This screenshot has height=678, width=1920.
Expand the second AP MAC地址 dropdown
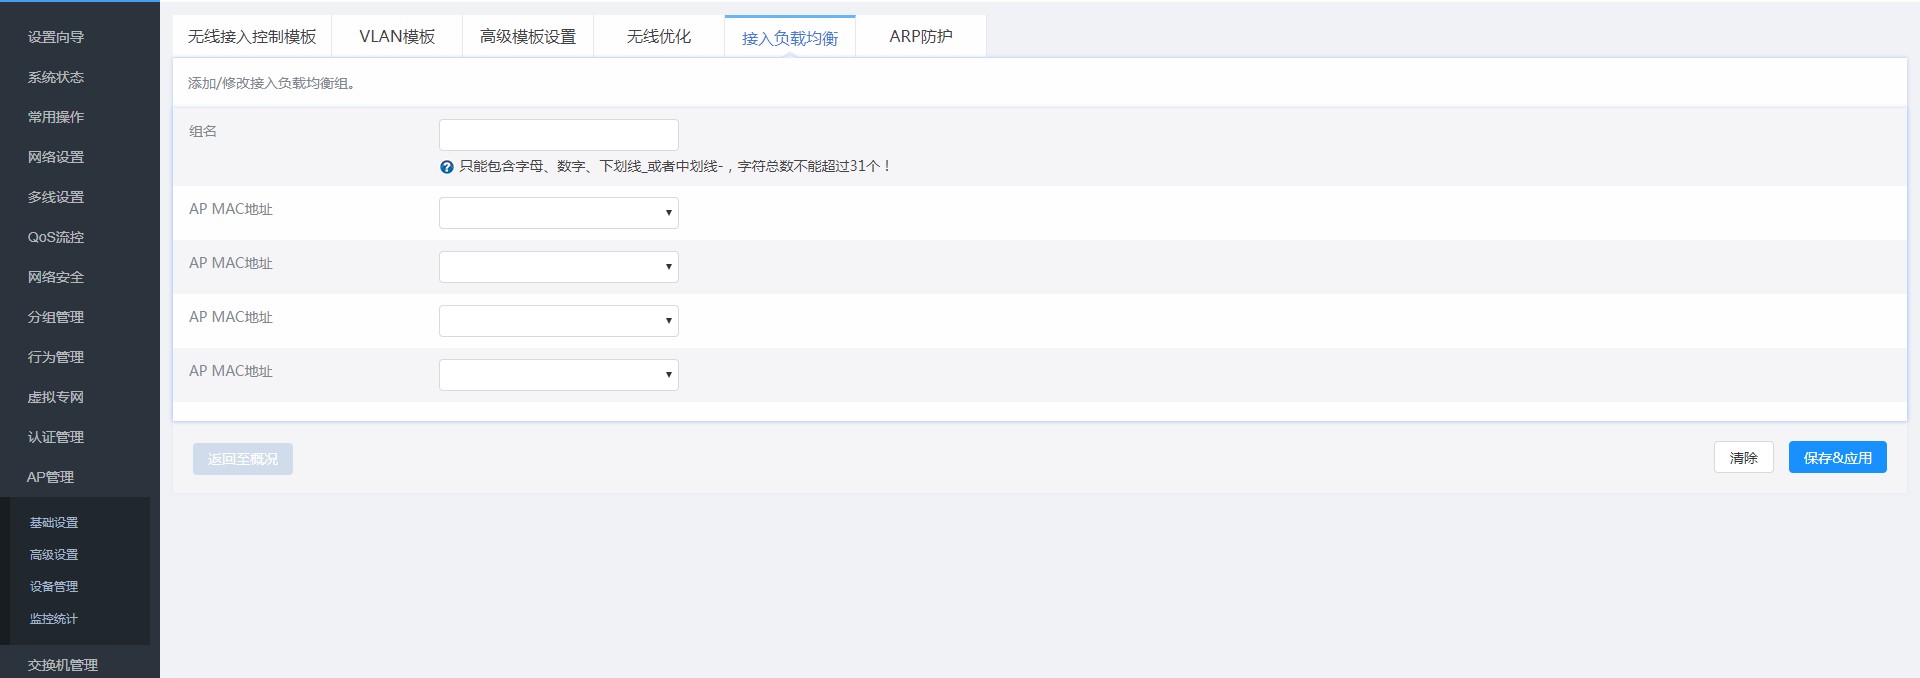click(558, 267)
